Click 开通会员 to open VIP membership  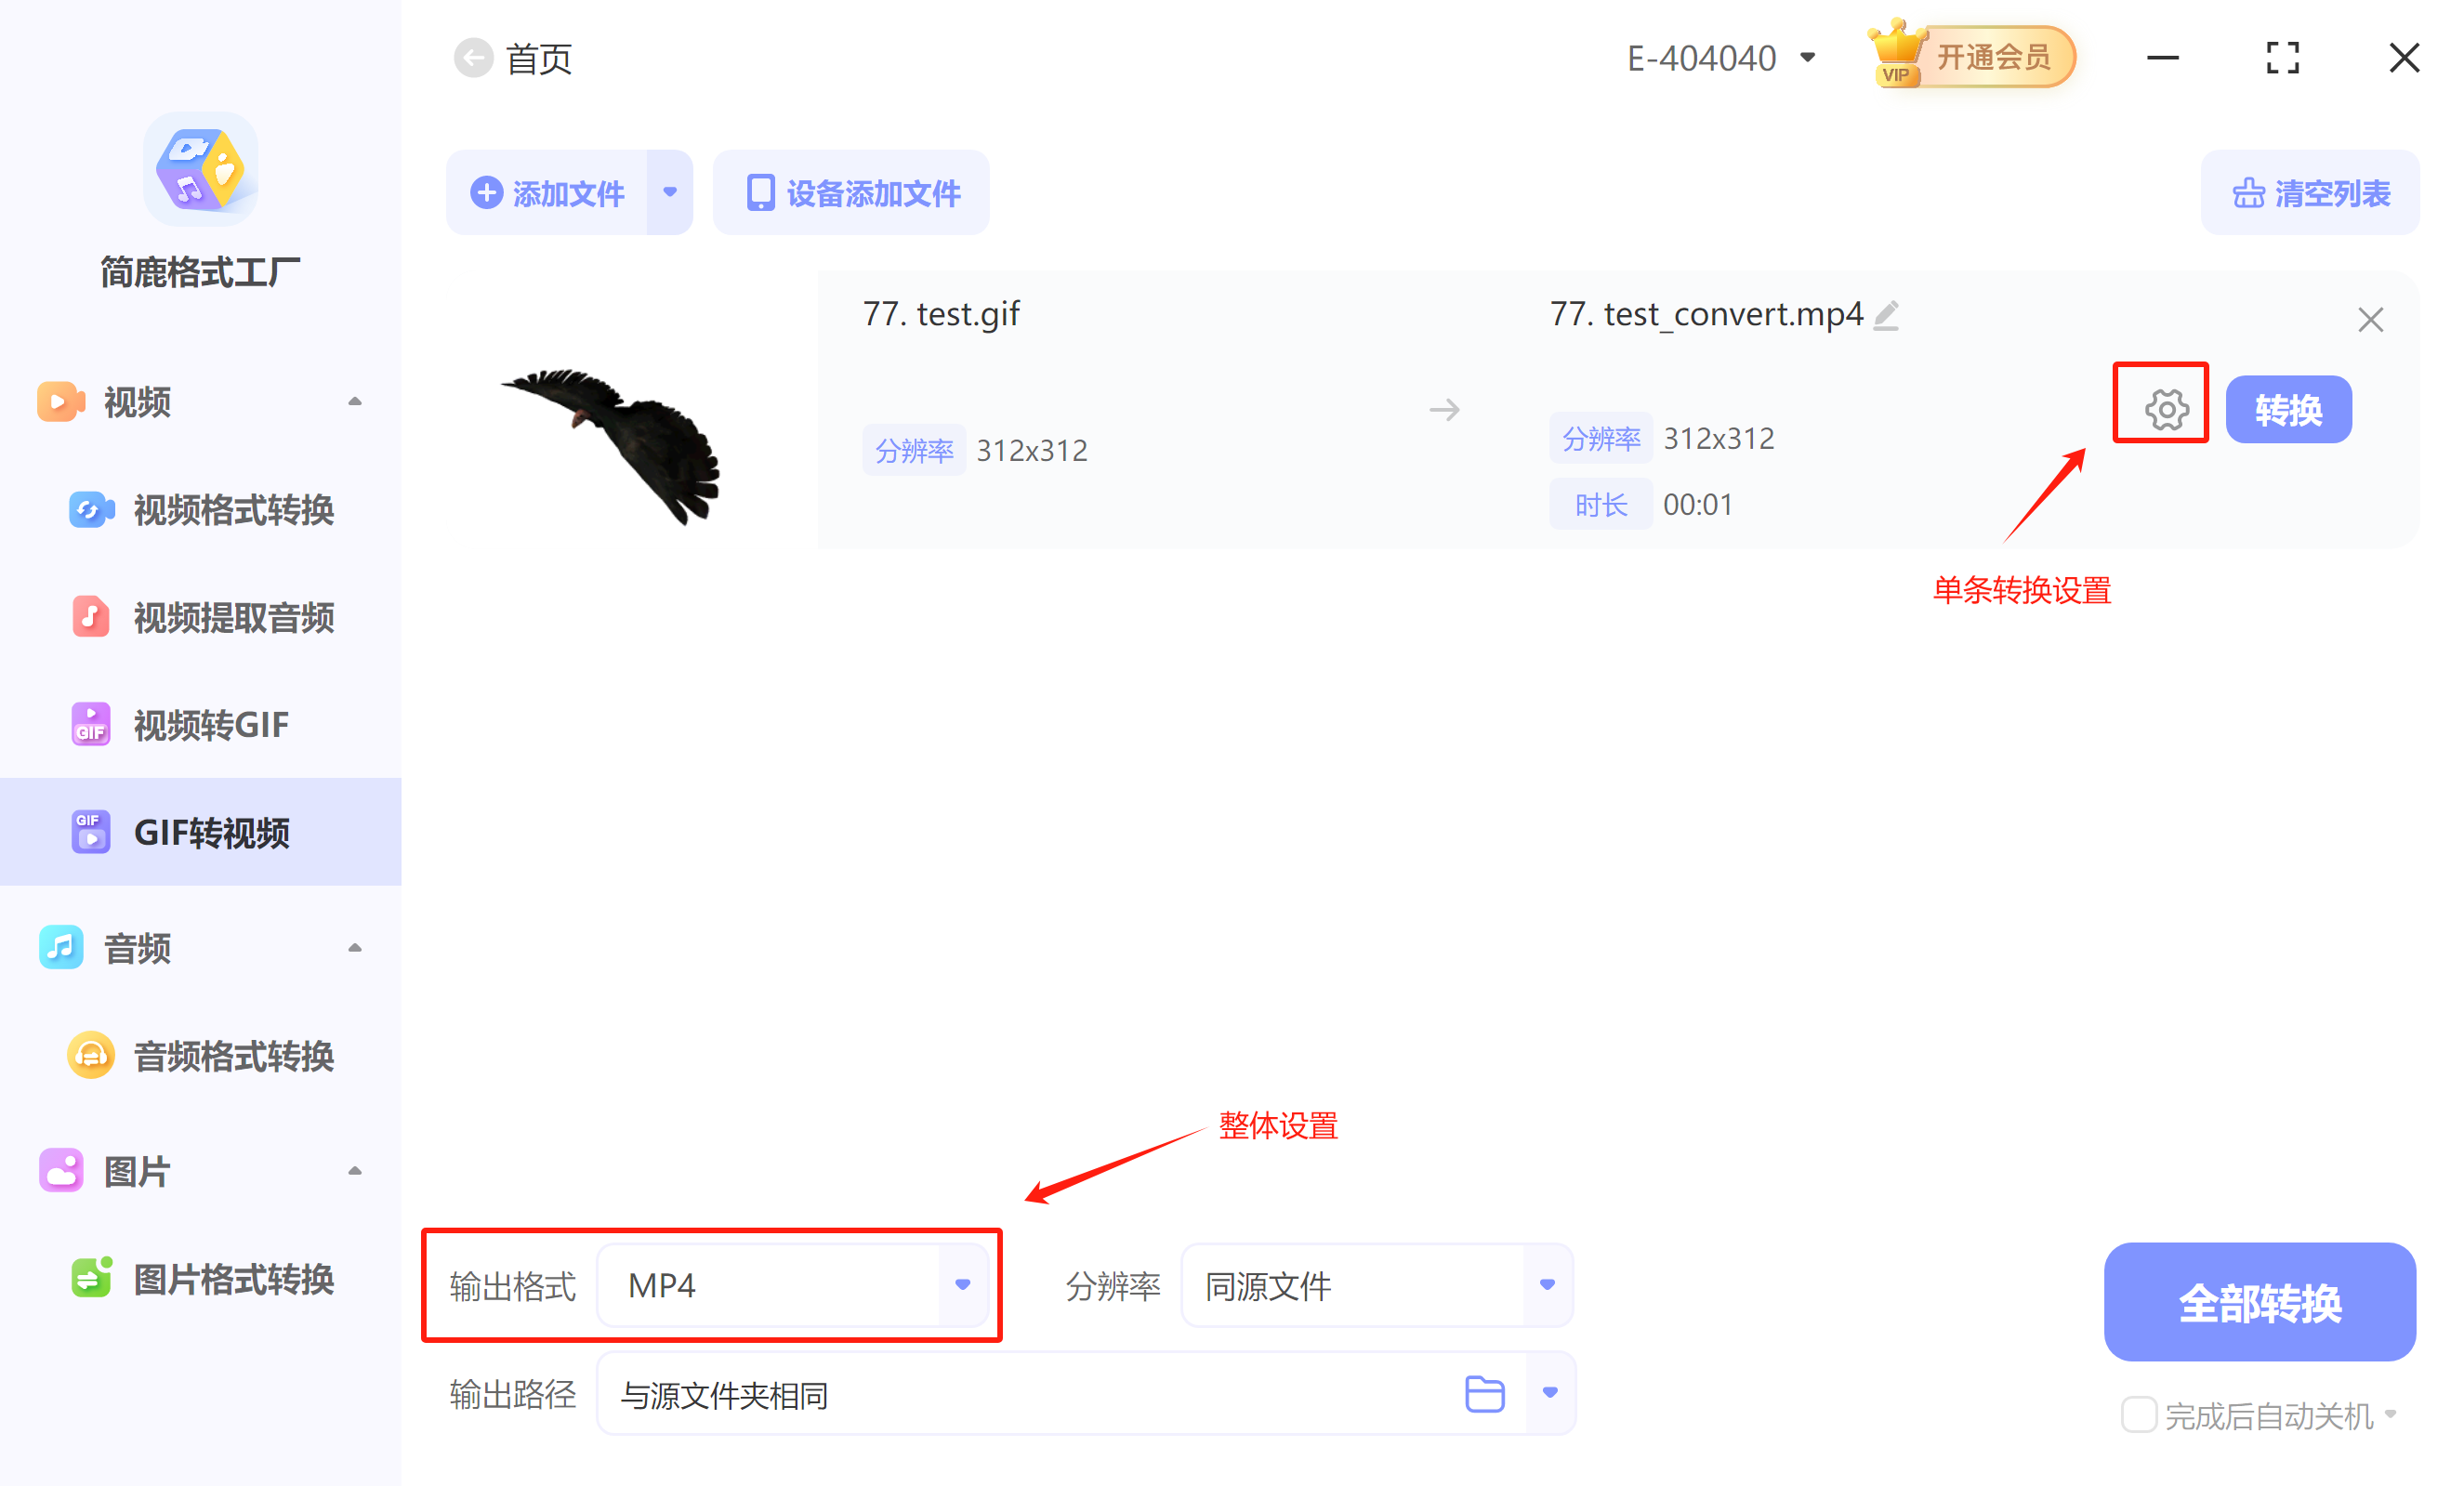pyautogui.click(x=1990, y=56)
